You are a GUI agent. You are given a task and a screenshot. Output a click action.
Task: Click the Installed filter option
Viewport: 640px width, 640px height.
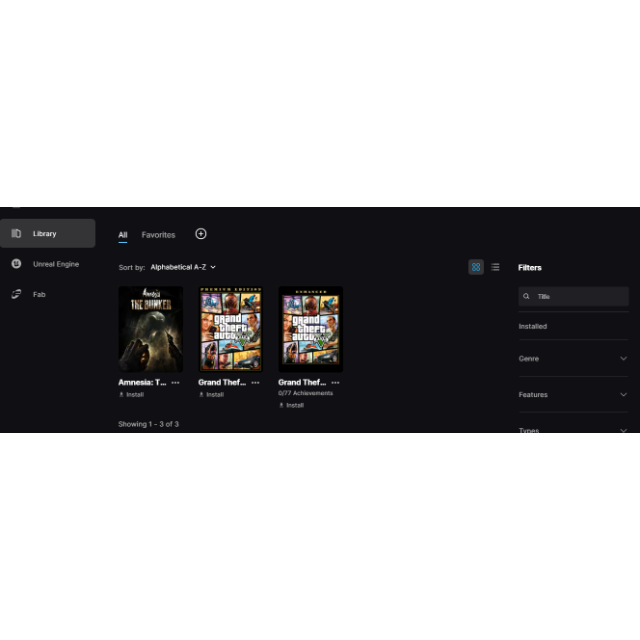click(533, 327)
